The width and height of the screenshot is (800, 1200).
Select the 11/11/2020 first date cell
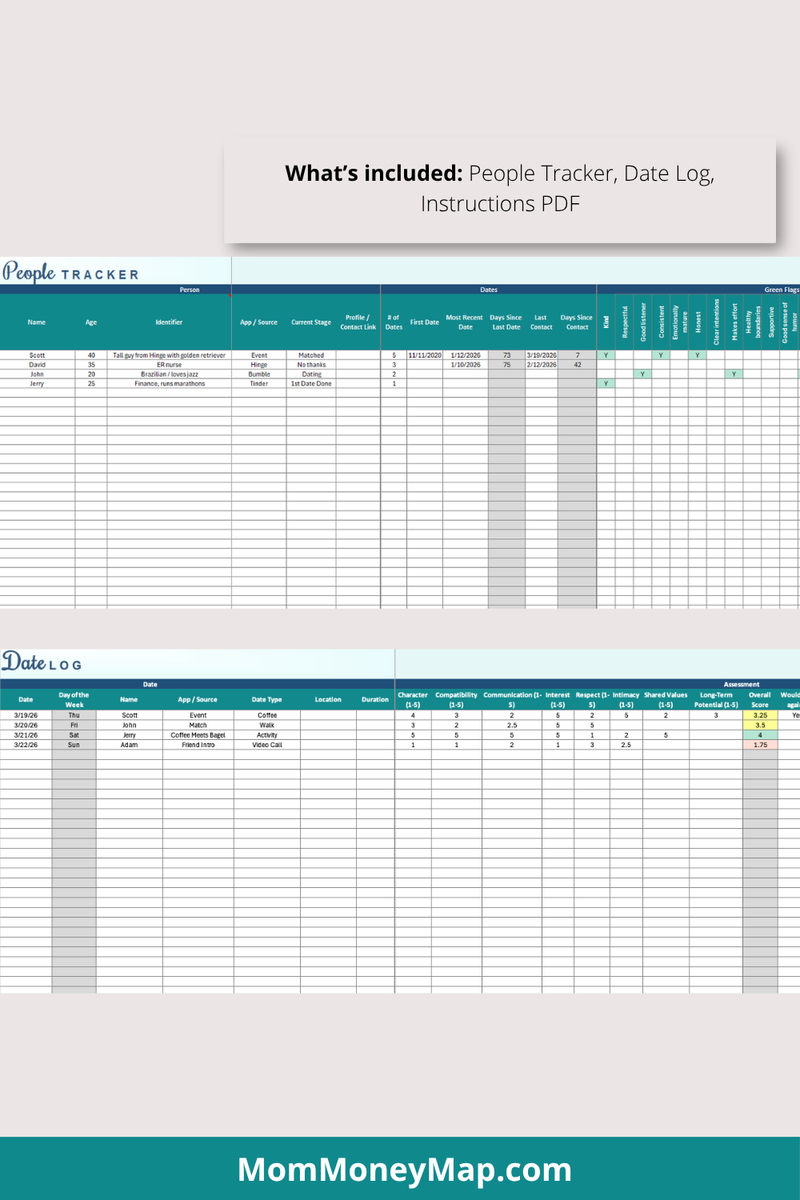(424, 355)
